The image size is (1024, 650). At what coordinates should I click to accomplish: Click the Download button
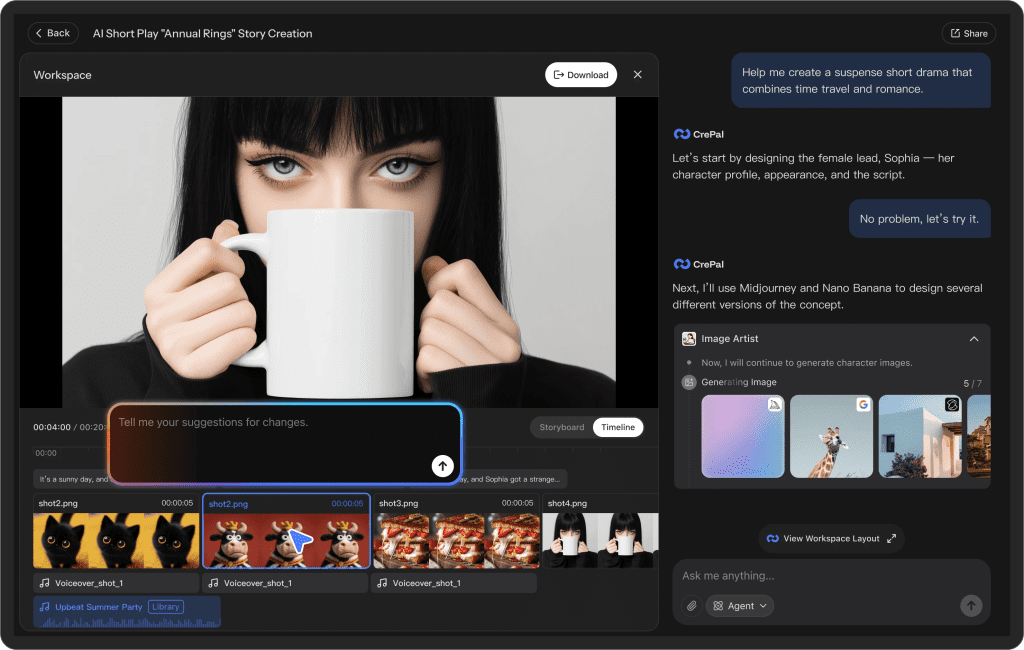point(581,75)
